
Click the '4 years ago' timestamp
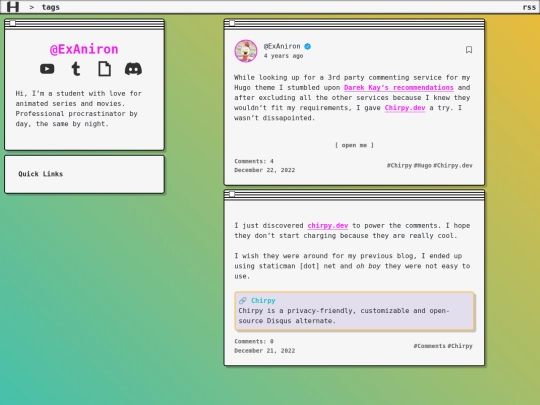click(283, 56)
